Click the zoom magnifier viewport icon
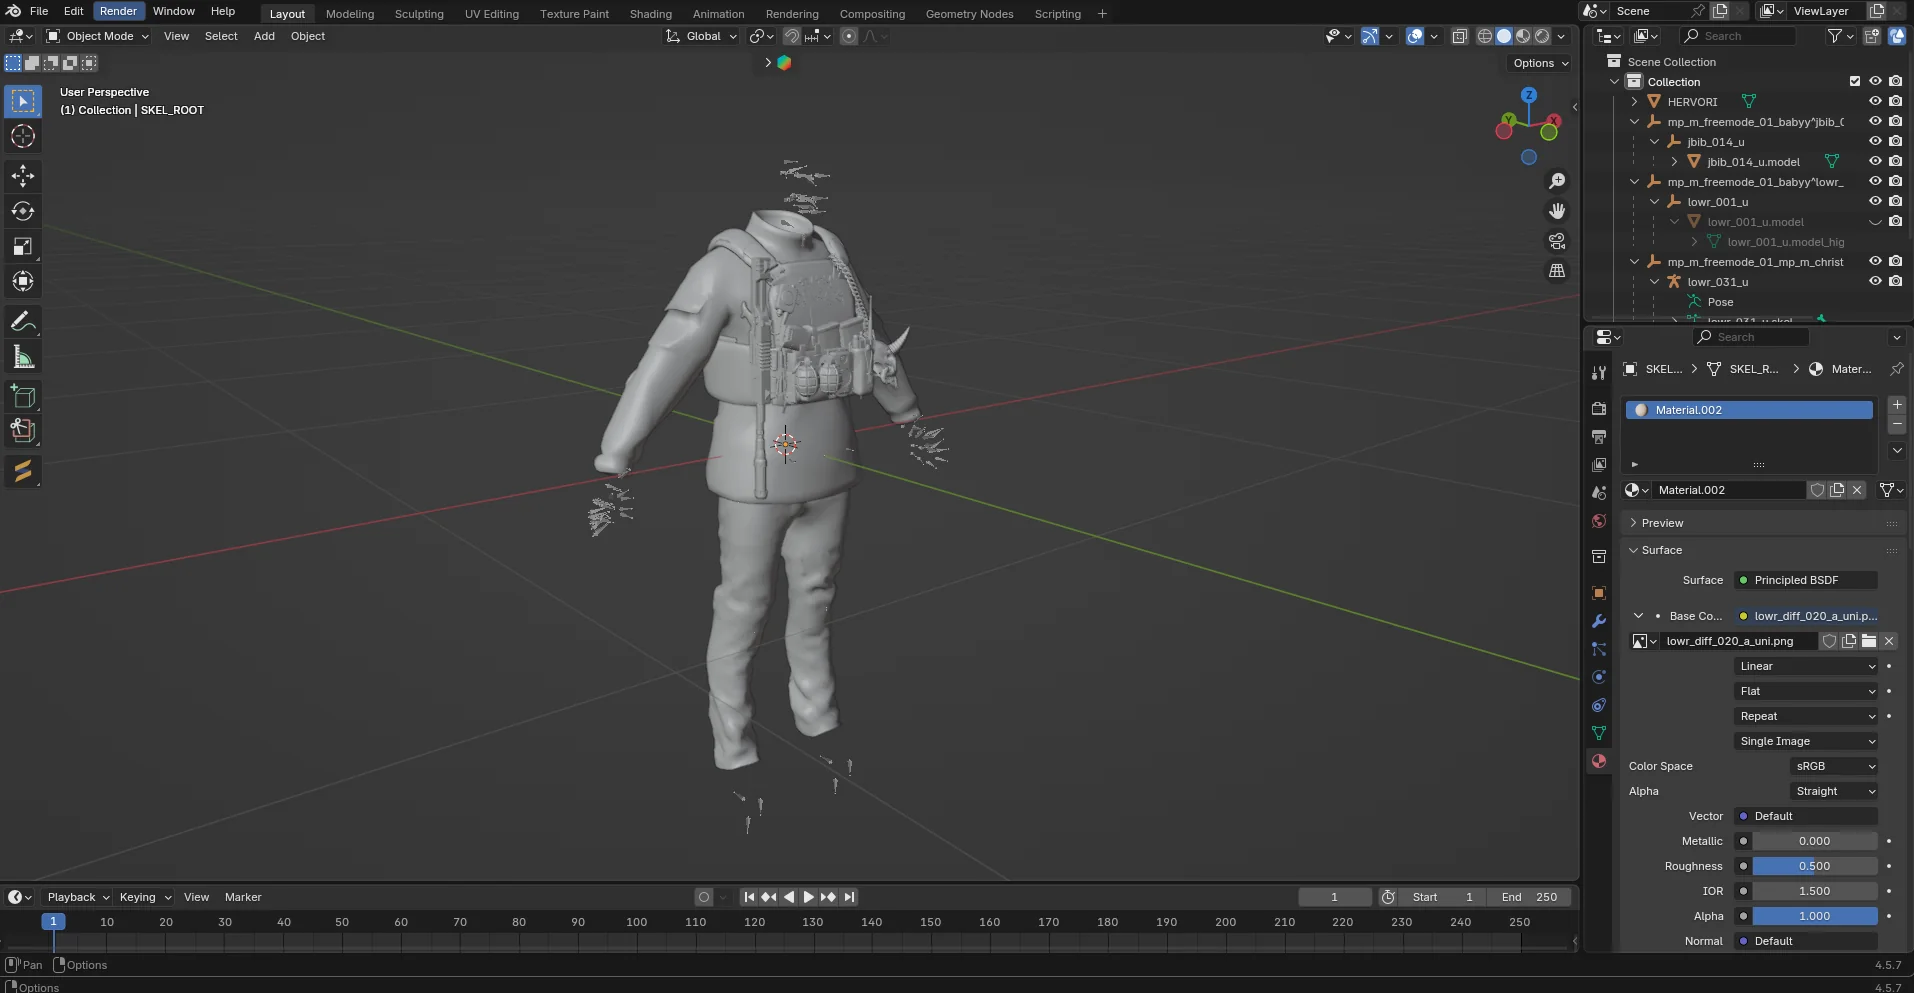The image size is (1914, 993). [x=1557, y=181]
